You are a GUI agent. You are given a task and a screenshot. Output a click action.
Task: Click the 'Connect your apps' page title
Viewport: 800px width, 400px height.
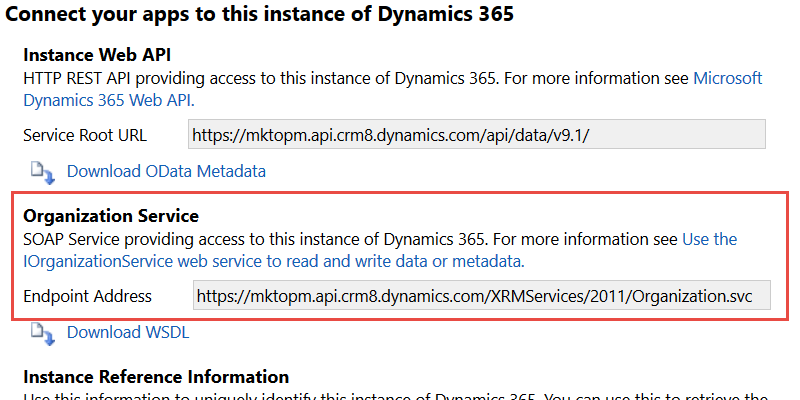[x=259, y=14]
